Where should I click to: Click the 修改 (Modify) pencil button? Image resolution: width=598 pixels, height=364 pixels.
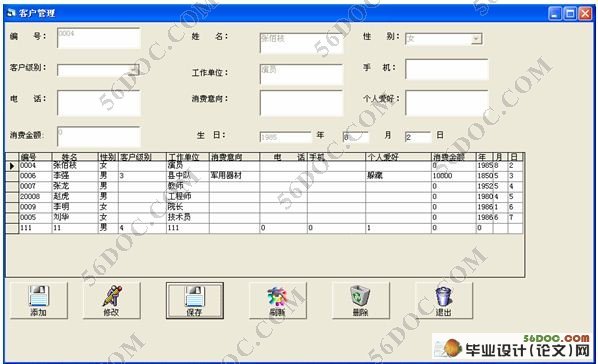(x=111, y=300)
